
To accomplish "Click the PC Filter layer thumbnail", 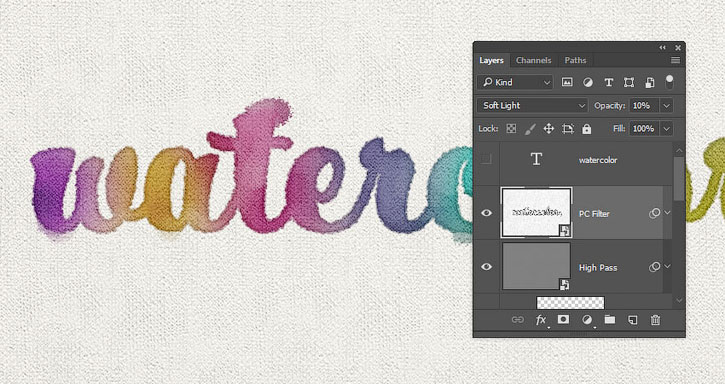I will 536,213.
